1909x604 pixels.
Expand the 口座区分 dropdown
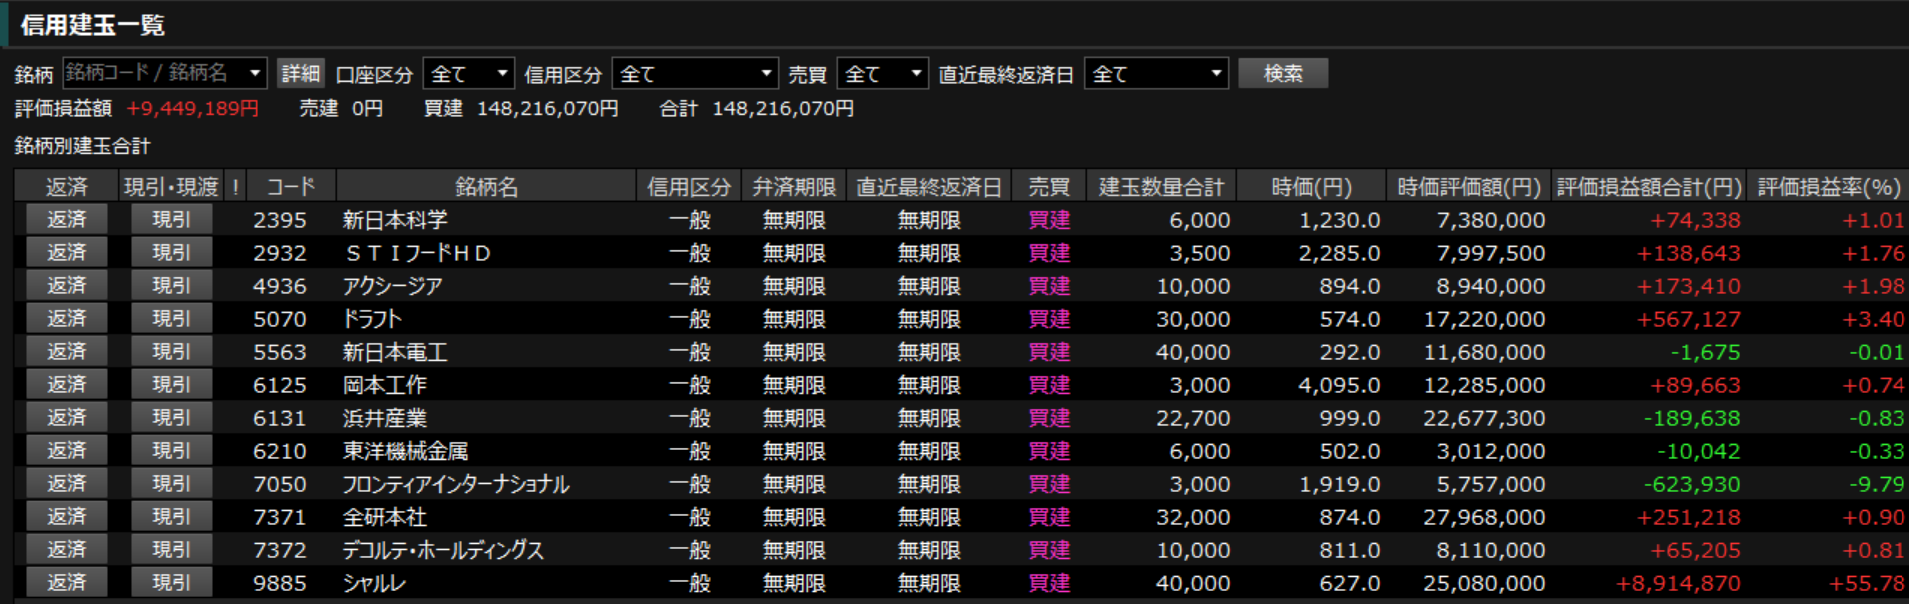(x=469, y=73)
